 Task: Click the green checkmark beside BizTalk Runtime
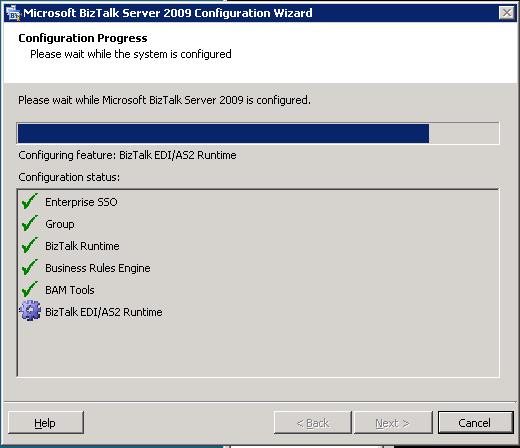pyautogui.click(x=30, y=245)
